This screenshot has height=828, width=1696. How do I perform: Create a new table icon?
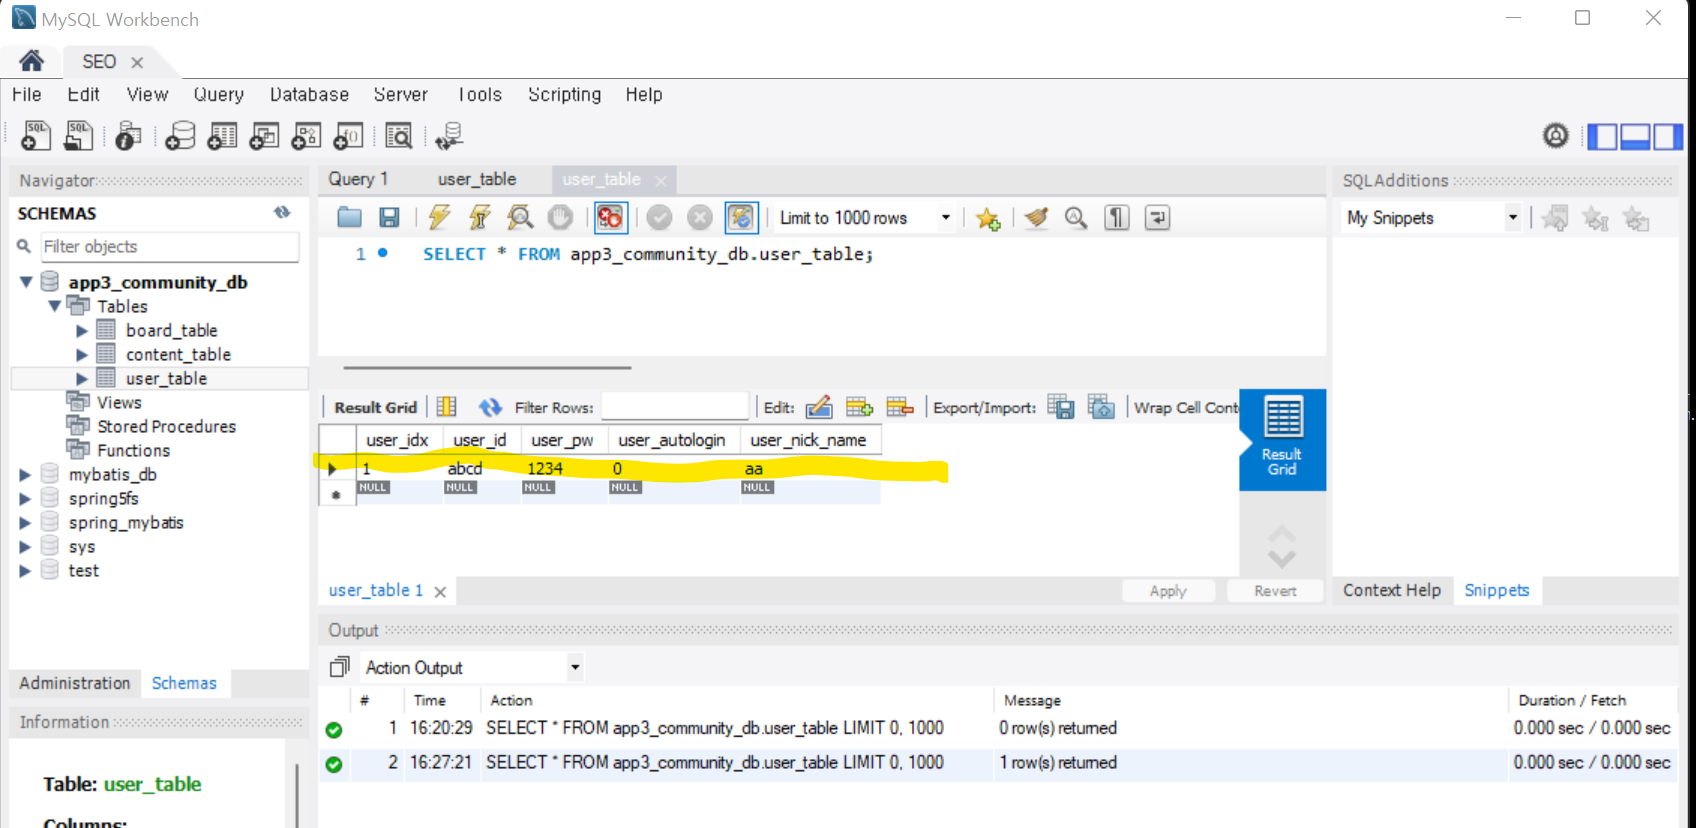point(222,136)
